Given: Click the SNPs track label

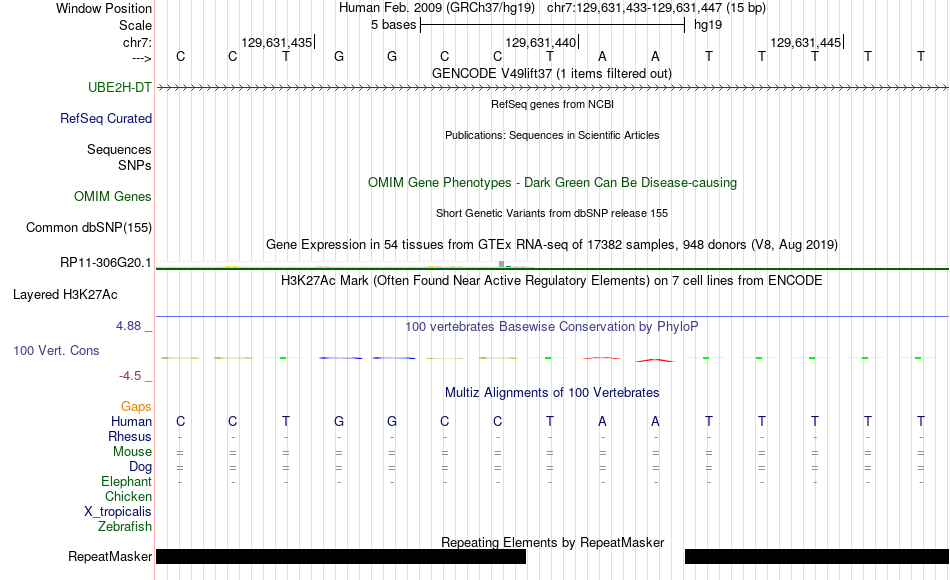Looking at the screenshot, I should pyautogui.click(x=135, y=165).
